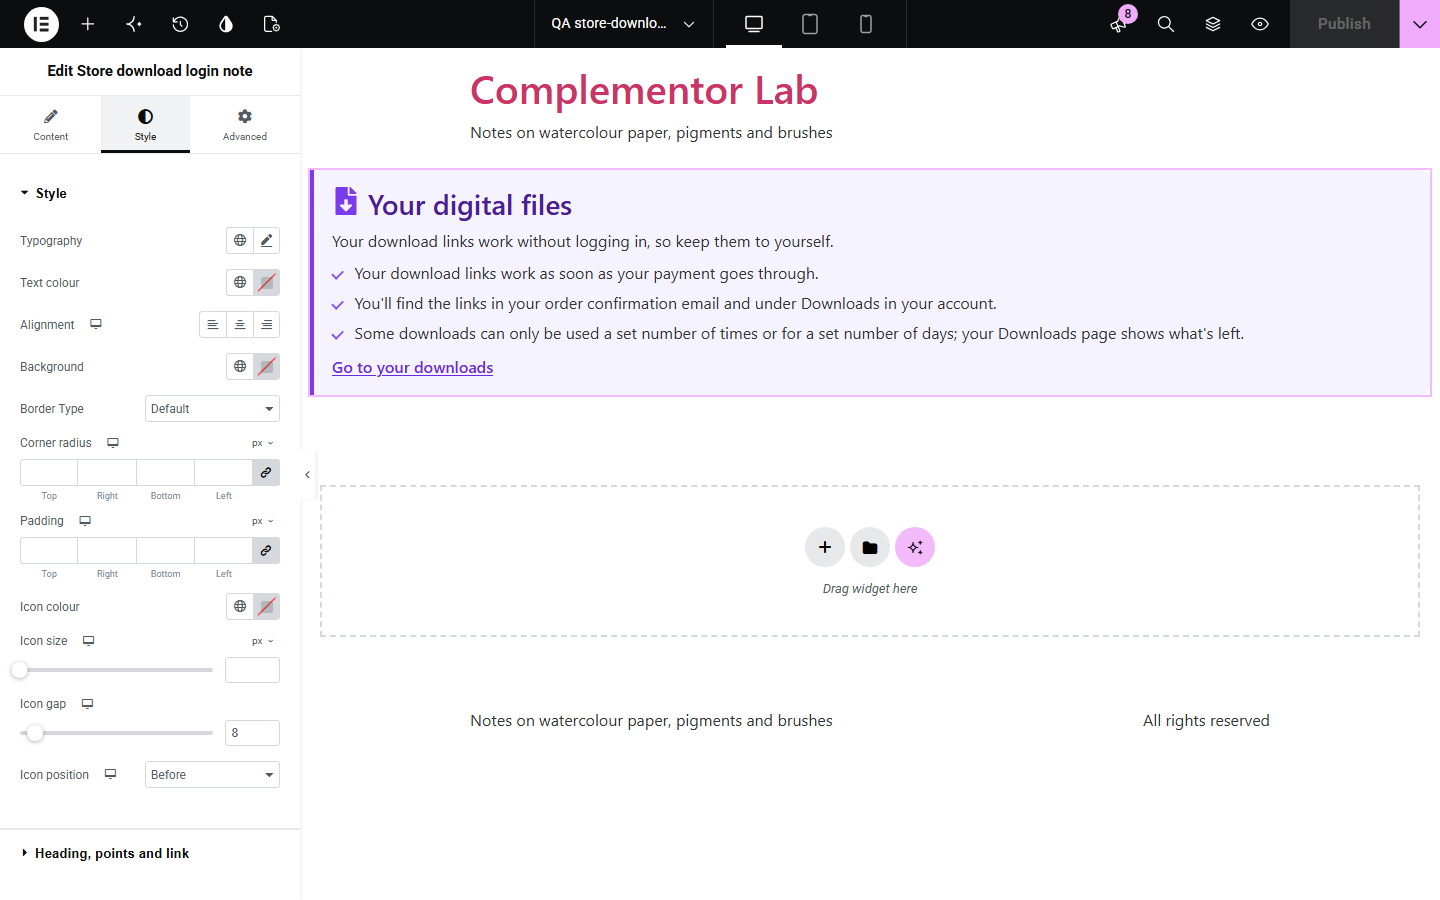Align text left
Screen dimensions: 1440x900
(x=213, y=324)
